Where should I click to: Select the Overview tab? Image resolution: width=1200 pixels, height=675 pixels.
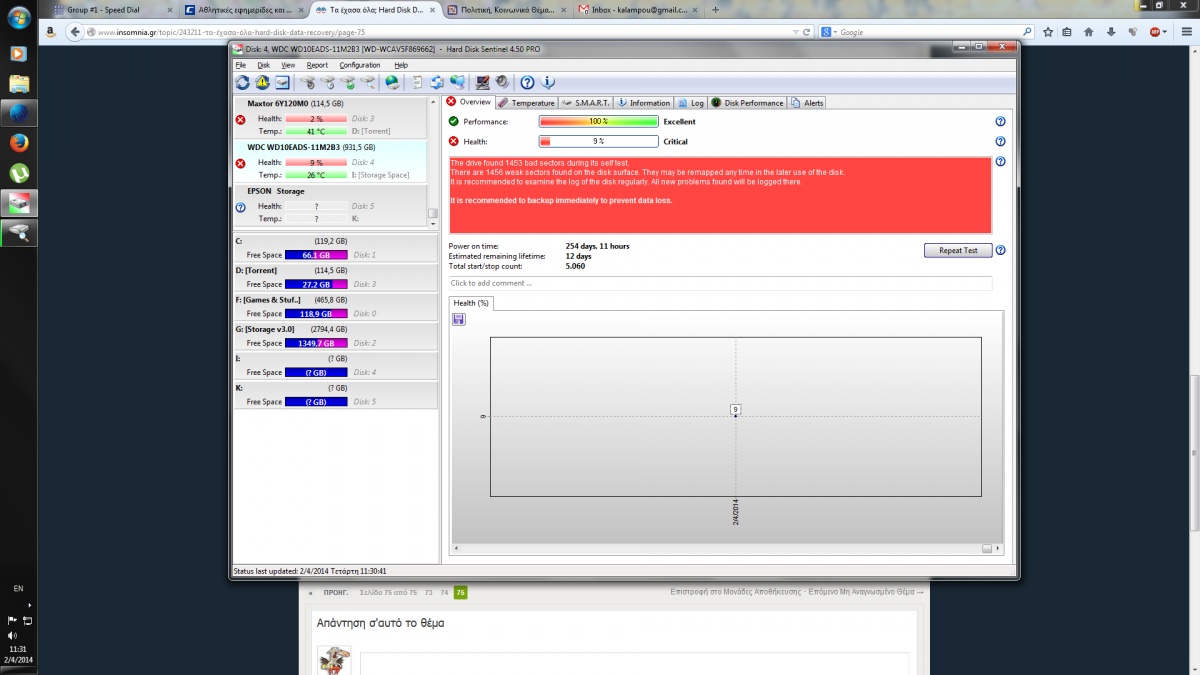click(x=468, y=102)
